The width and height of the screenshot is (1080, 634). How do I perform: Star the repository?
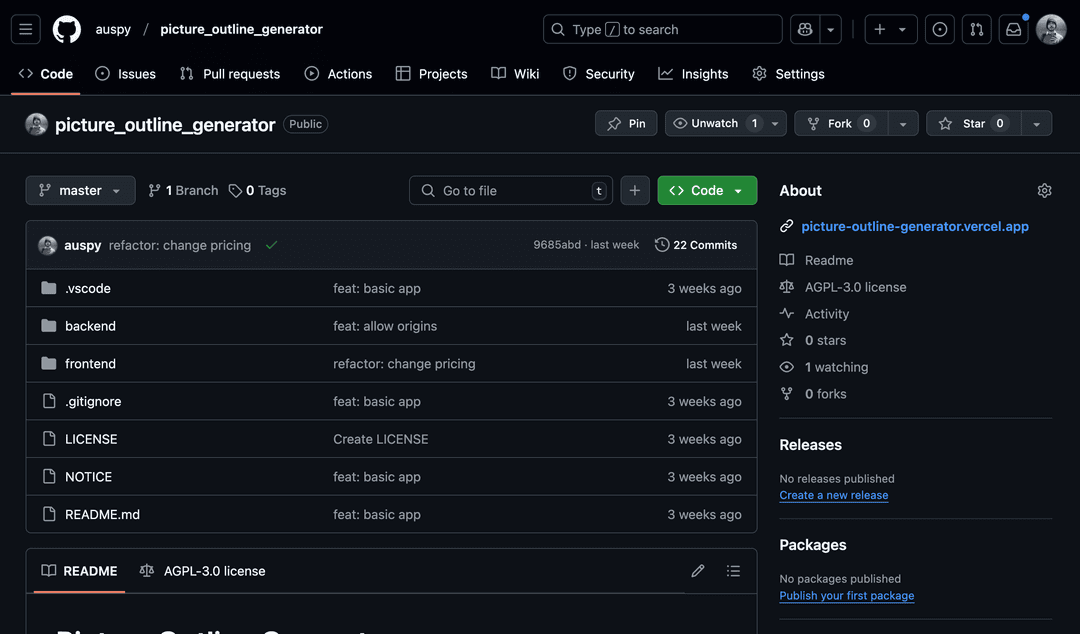(973, 123)
